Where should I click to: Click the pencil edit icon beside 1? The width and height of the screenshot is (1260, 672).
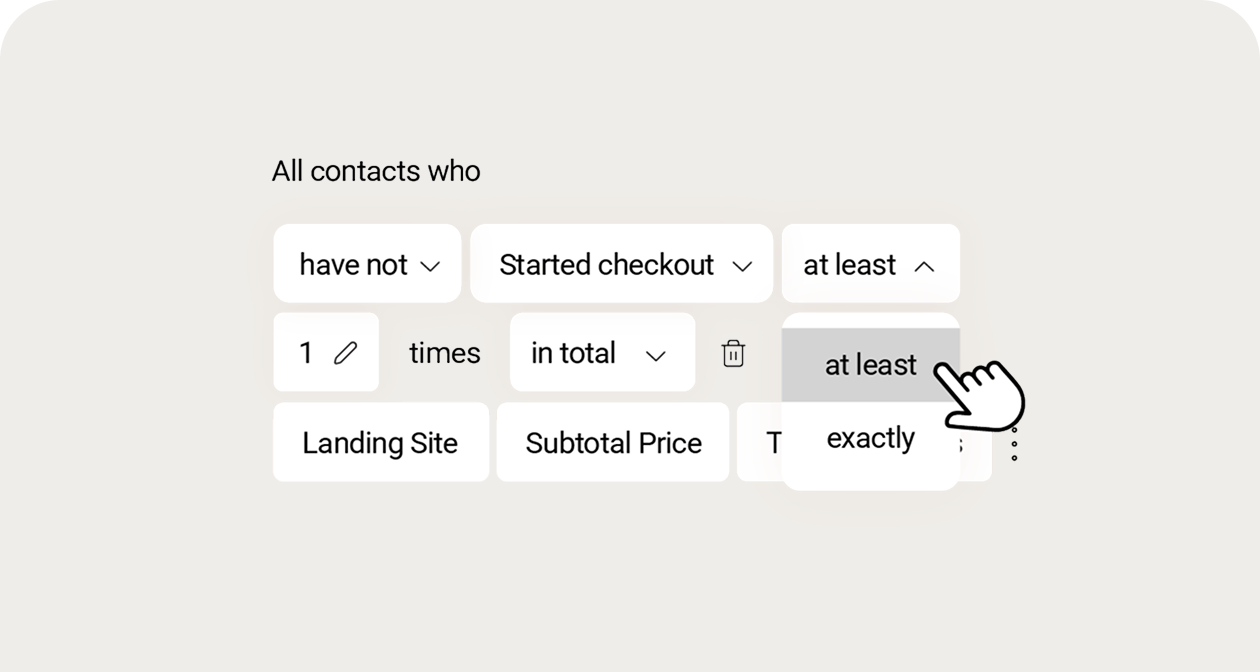pos(345,353)
